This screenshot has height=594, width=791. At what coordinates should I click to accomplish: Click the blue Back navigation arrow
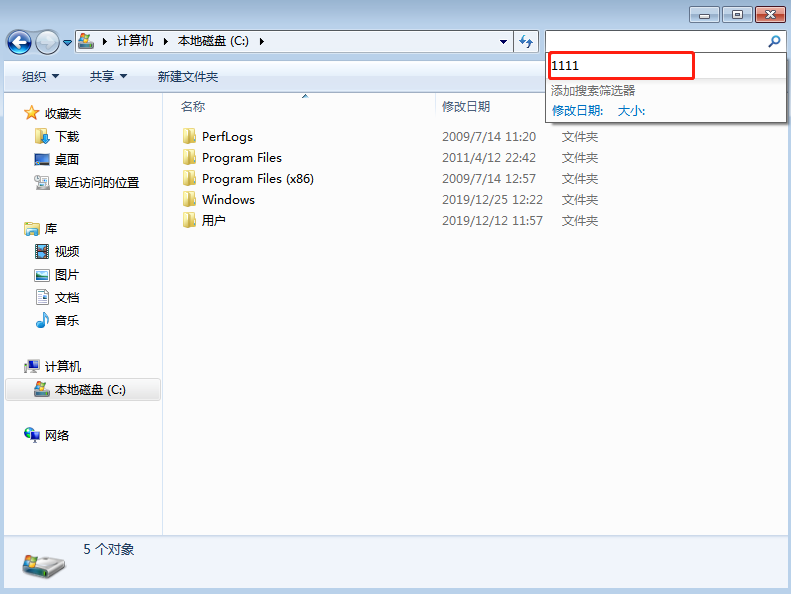(x=19, y=42)
